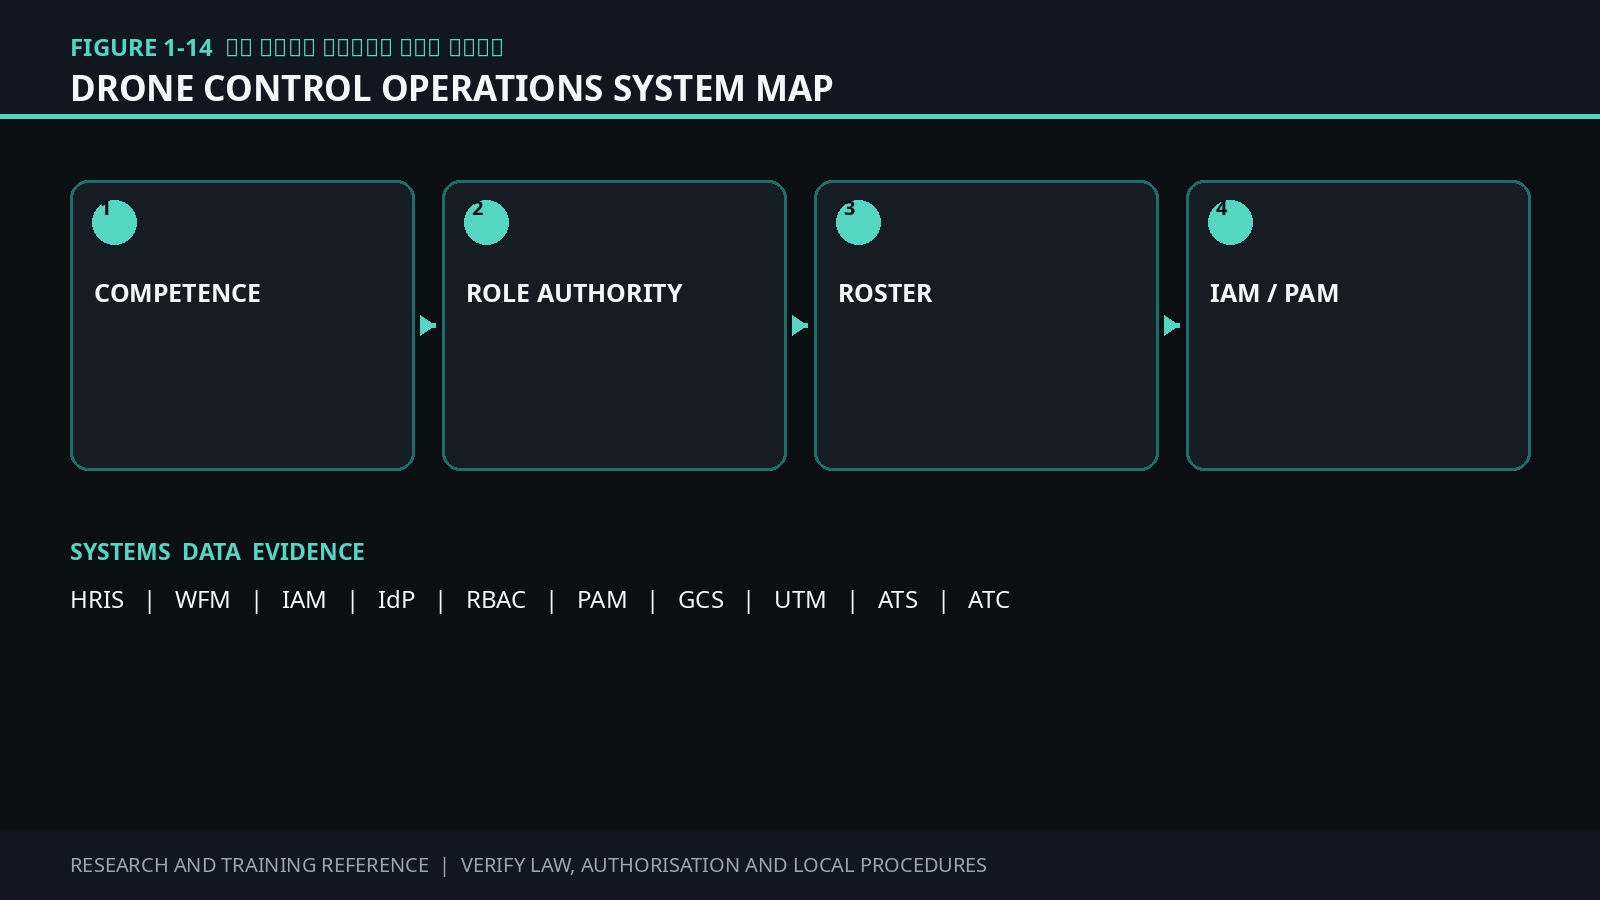Image resolution: width=1600 pixels, height=900 pixels.
Task: Click arrow between Role Authority and Roster
Action: tap(800, 325)
